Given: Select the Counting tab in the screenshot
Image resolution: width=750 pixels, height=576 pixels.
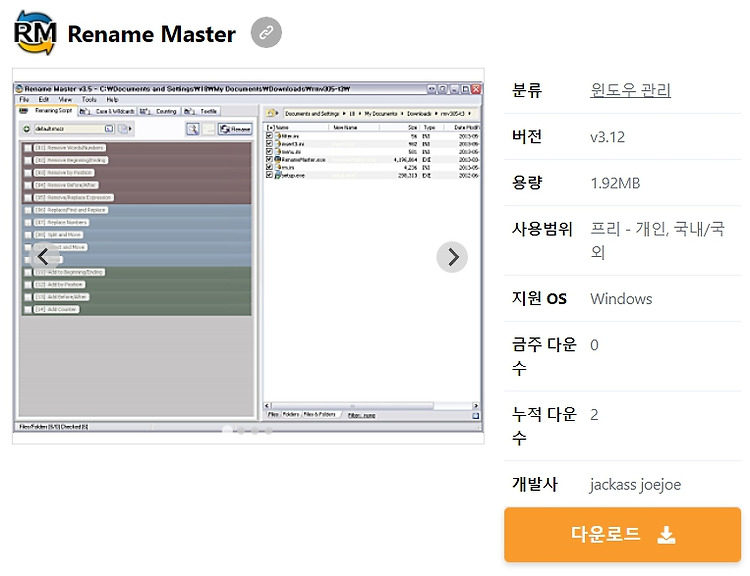Looking at the screenshot, I should click(x=160, y=111).
